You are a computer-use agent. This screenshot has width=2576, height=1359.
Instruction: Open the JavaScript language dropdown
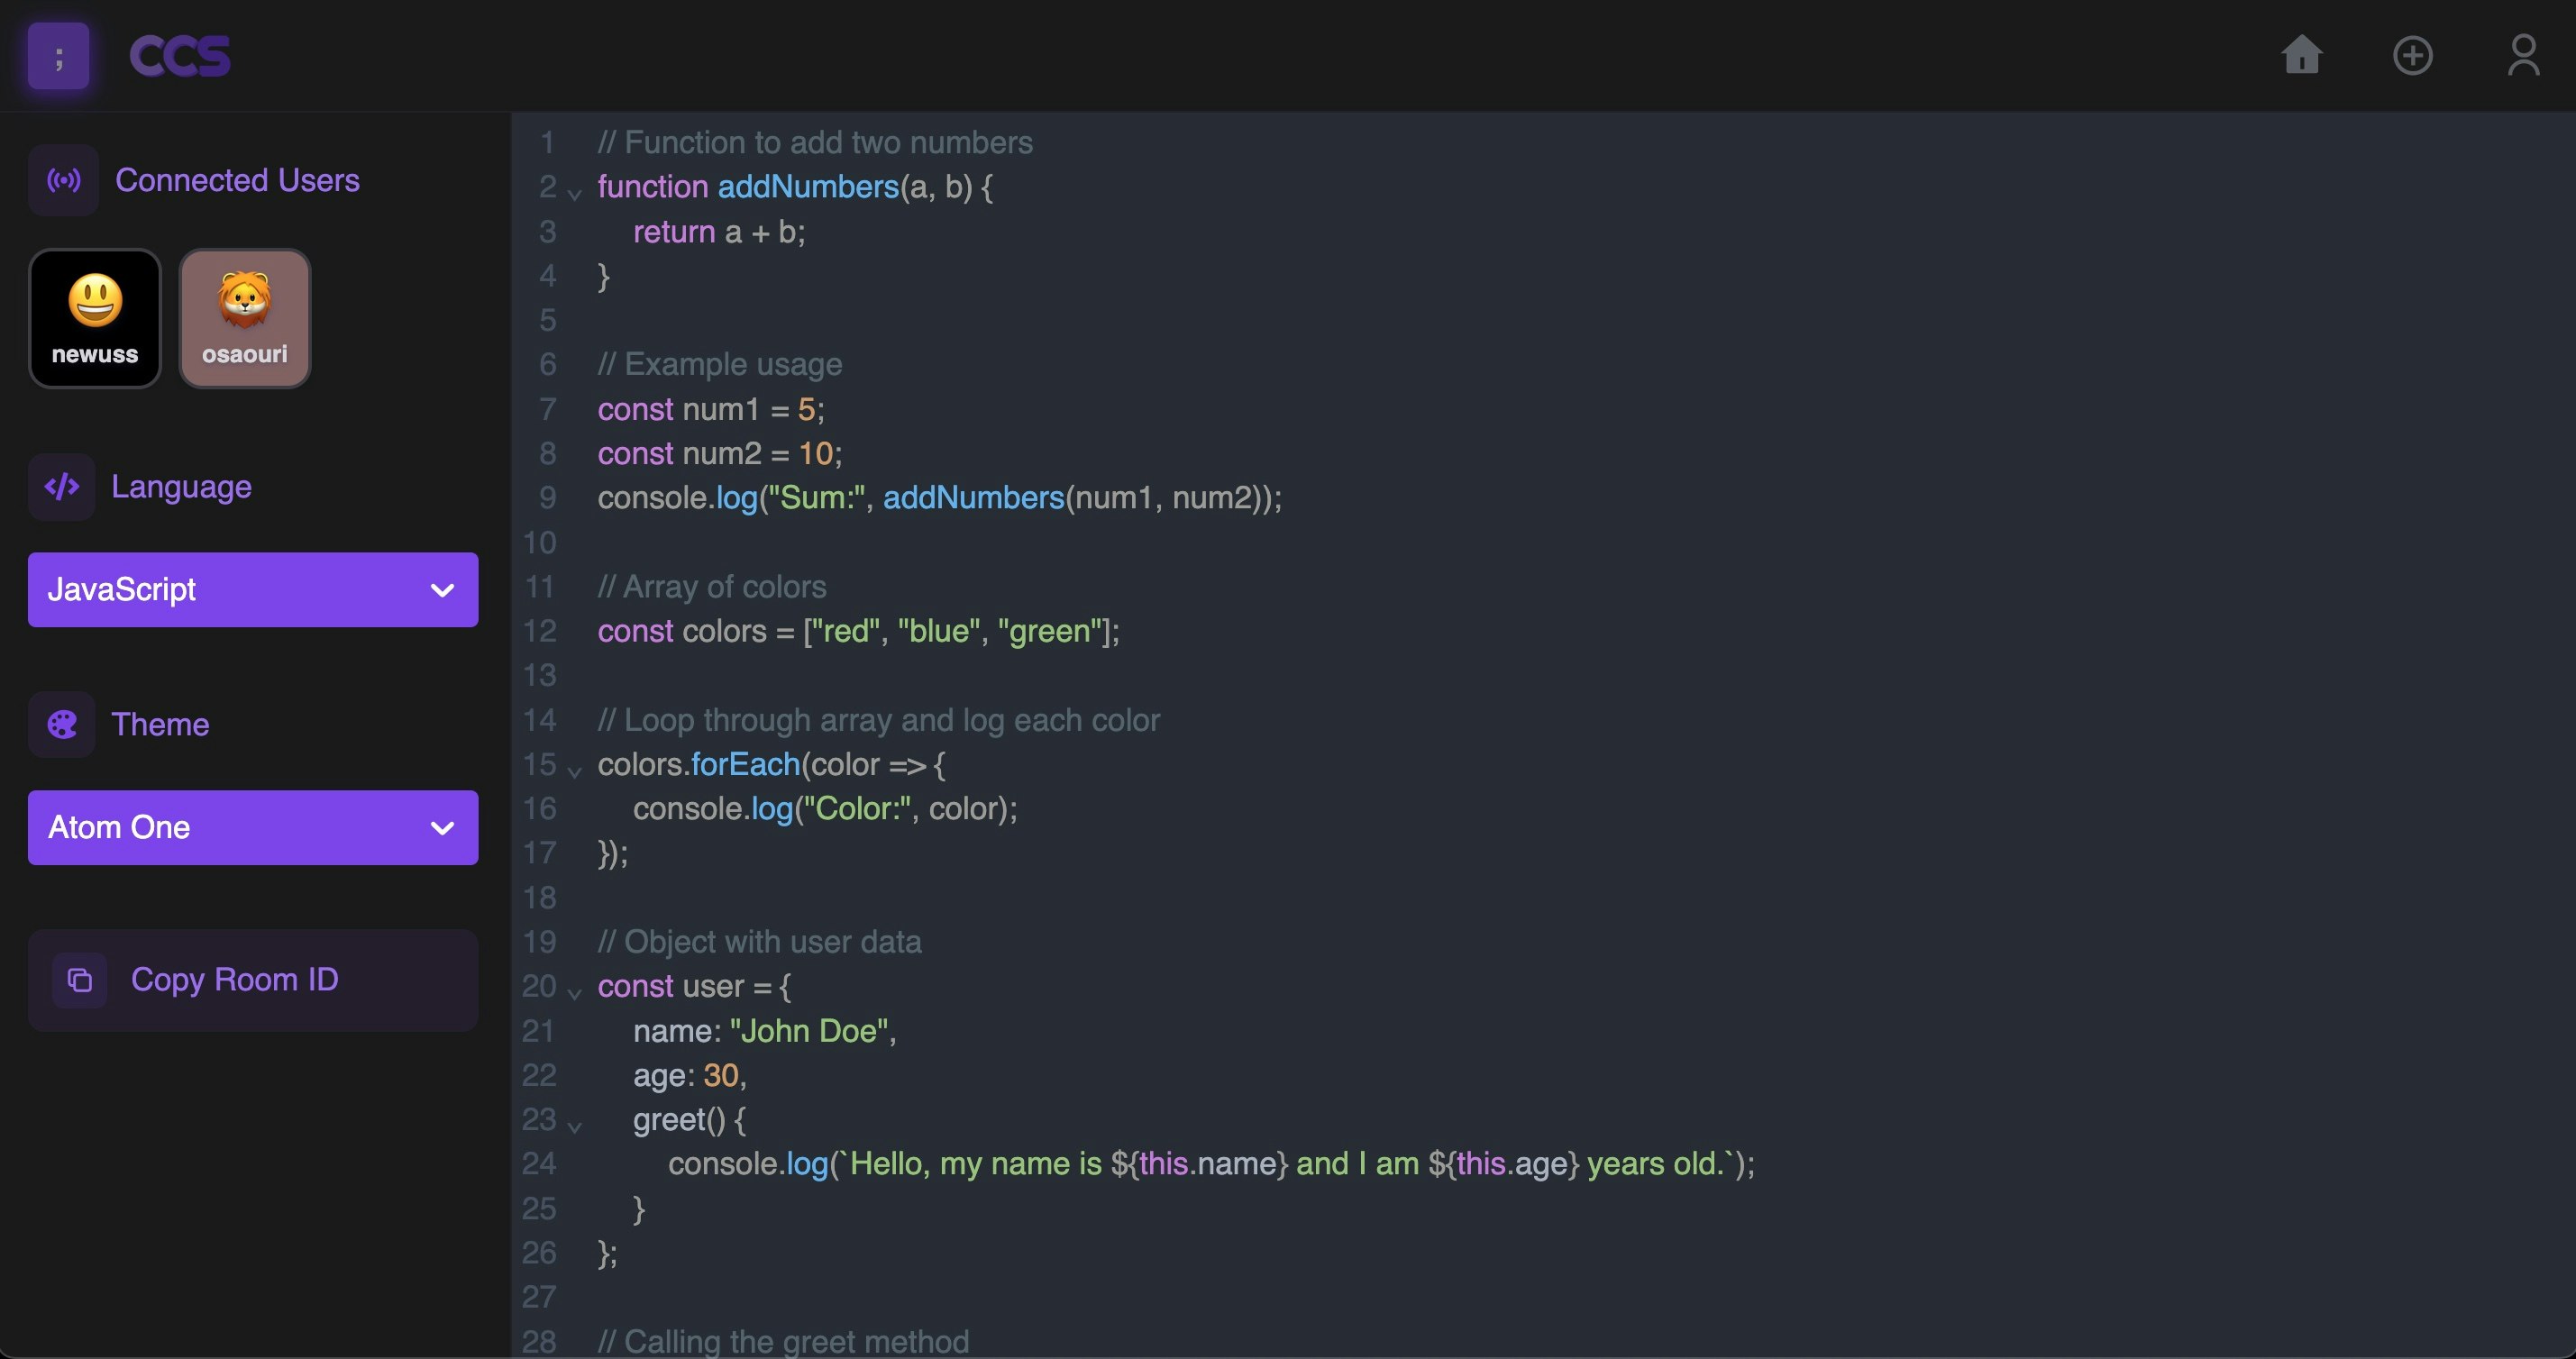pos(253,590)
